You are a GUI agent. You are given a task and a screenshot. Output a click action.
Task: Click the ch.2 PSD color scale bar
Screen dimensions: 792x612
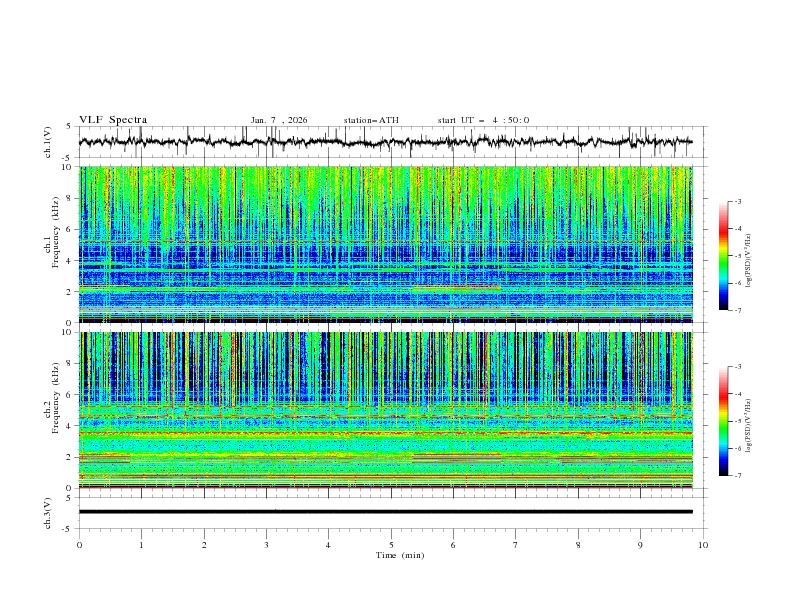(723, 421)
